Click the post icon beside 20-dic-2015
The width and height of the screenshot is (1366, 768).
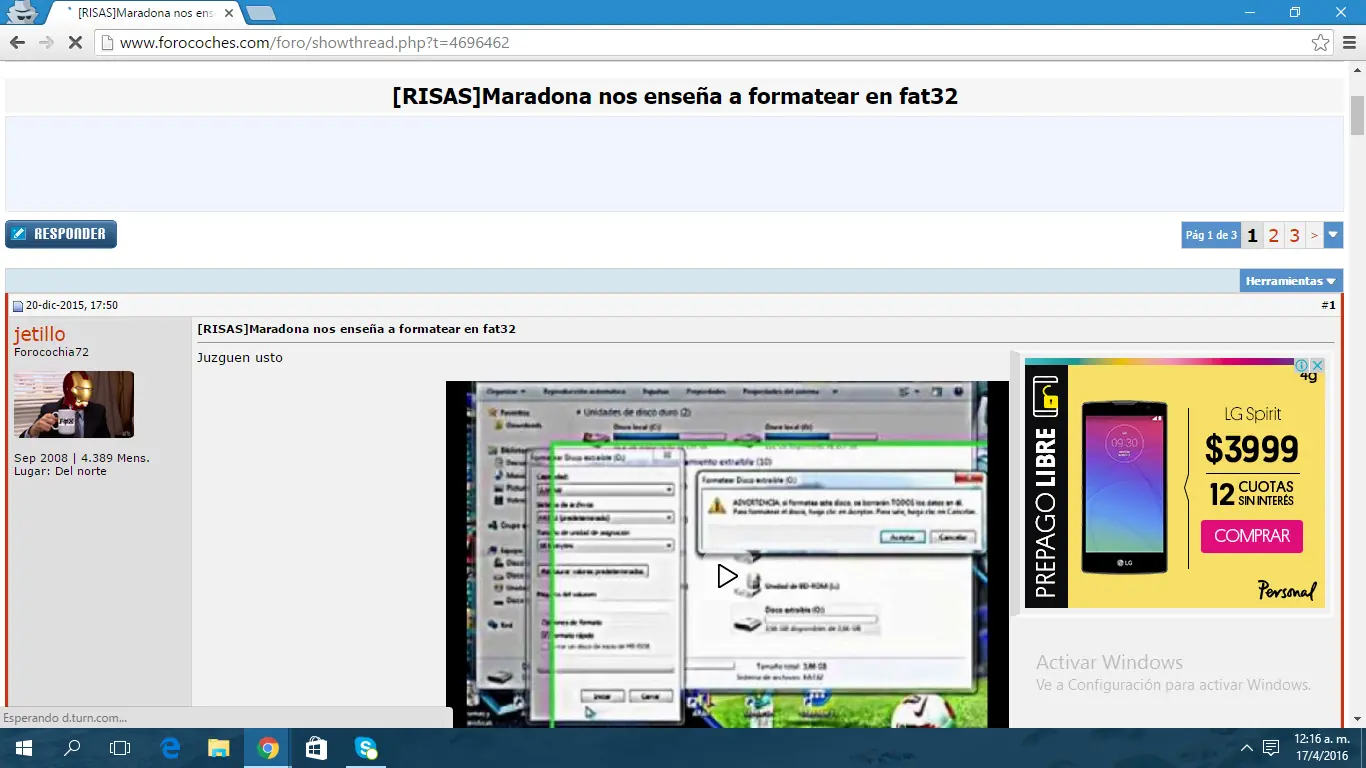click(x=18, y=306)
